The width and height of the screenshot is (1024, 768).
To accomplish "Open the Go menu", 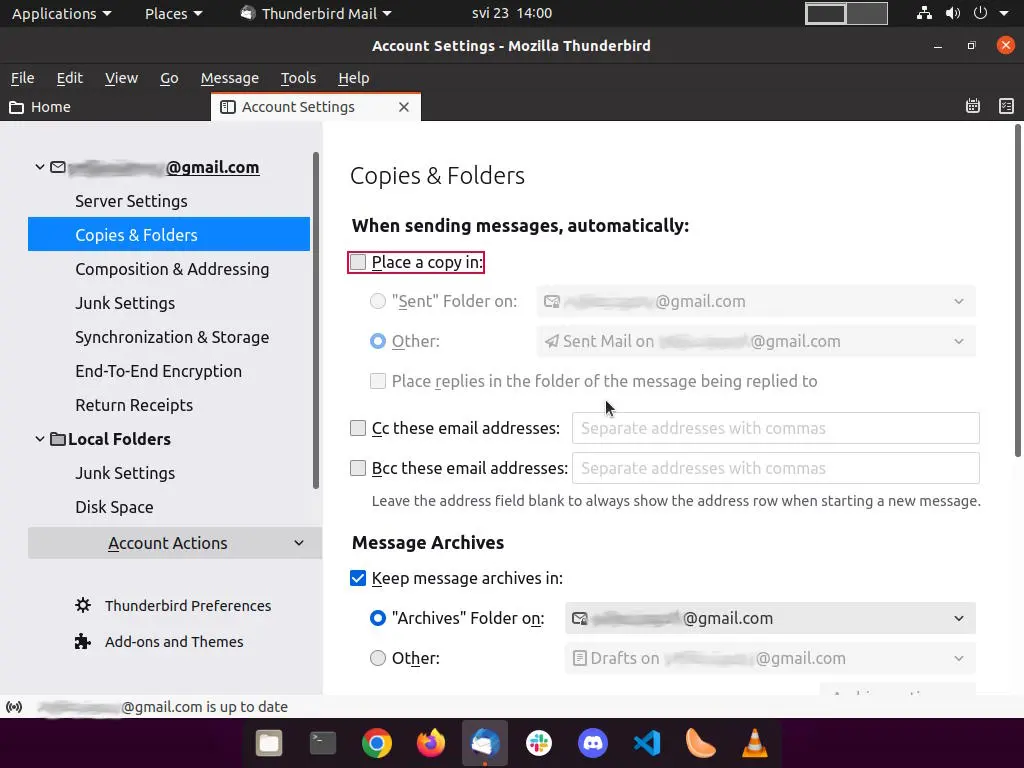I will tap(169, 78).
